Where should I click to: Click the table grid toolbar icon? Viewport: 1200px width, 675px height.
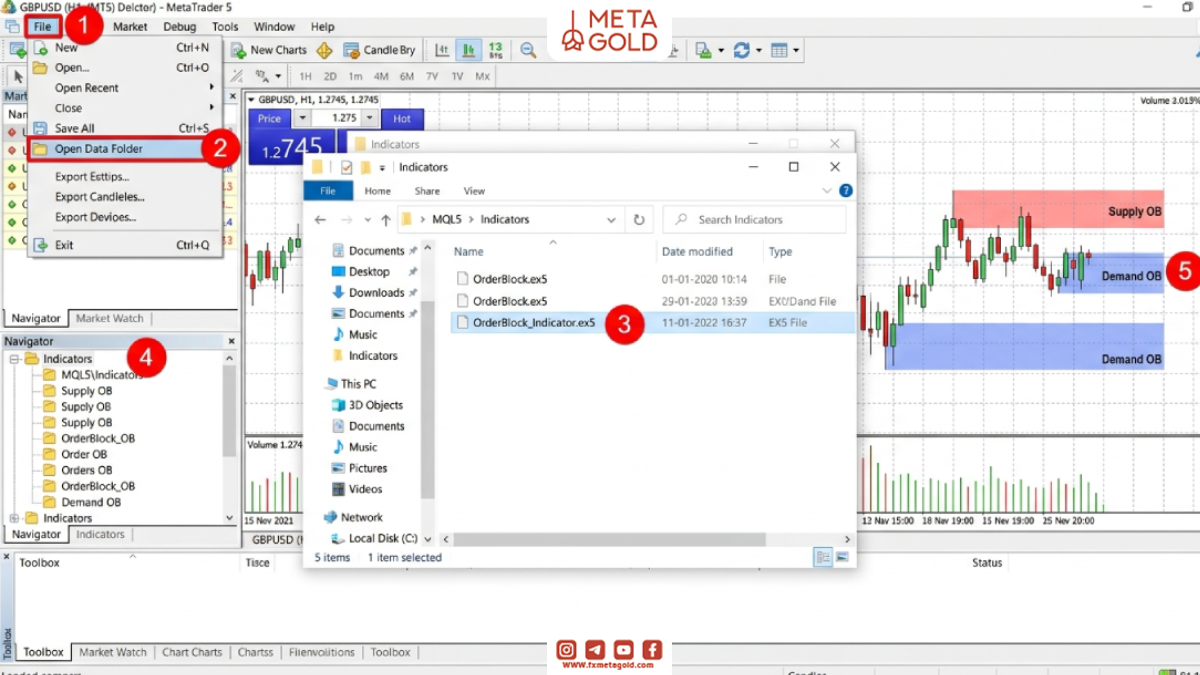(x=780, y=50)
